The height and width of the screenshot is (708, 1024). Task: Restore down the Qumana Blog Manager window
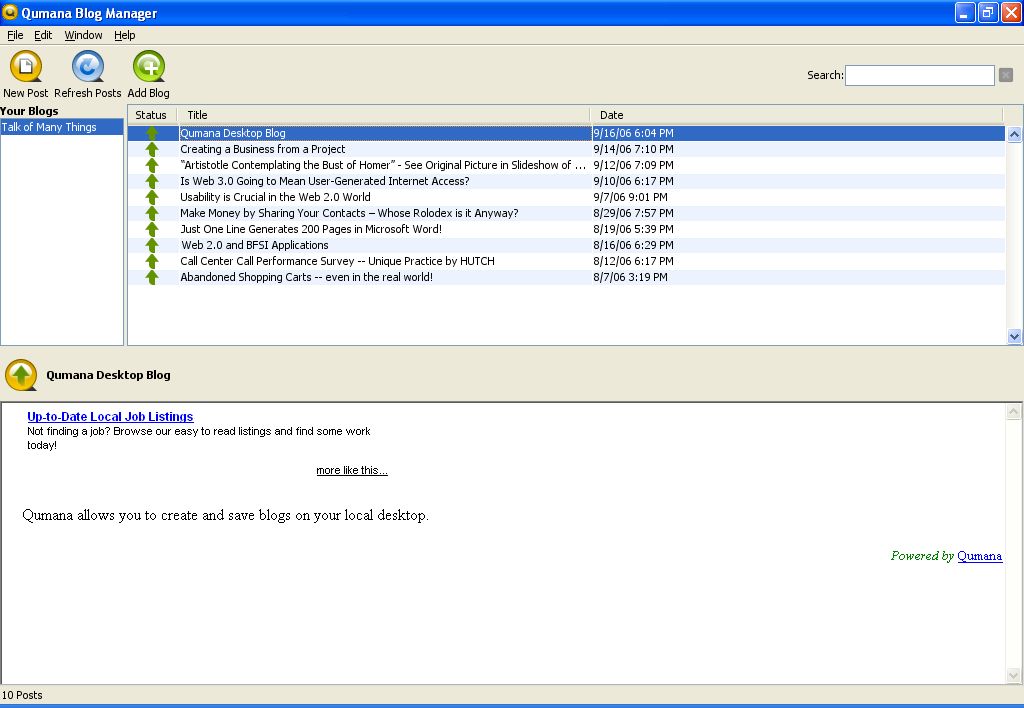point(987,12)
